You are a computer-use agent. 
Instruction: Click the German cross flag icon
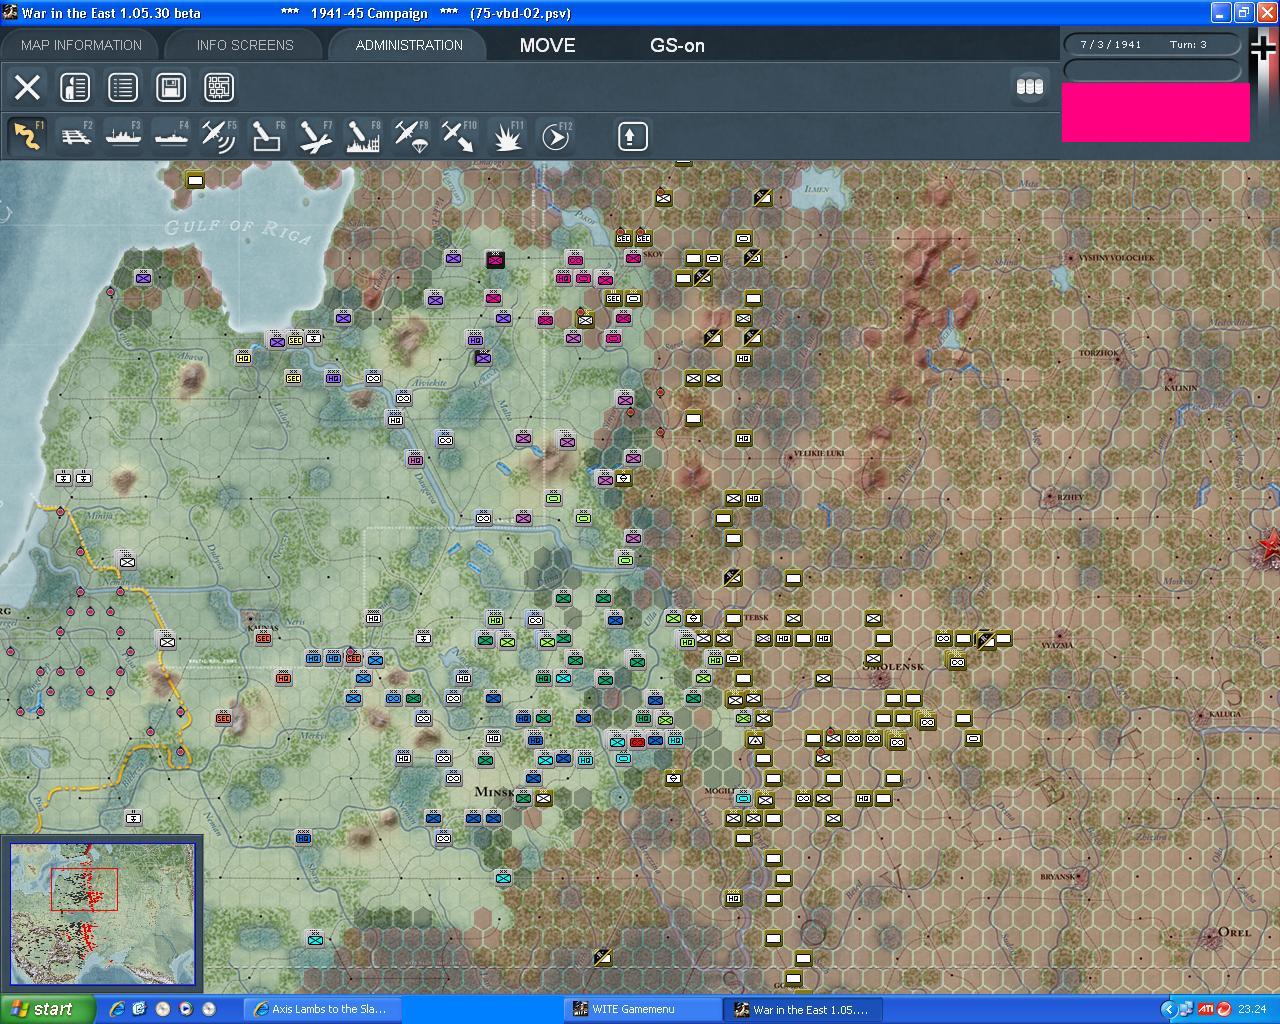point(1264,48)
